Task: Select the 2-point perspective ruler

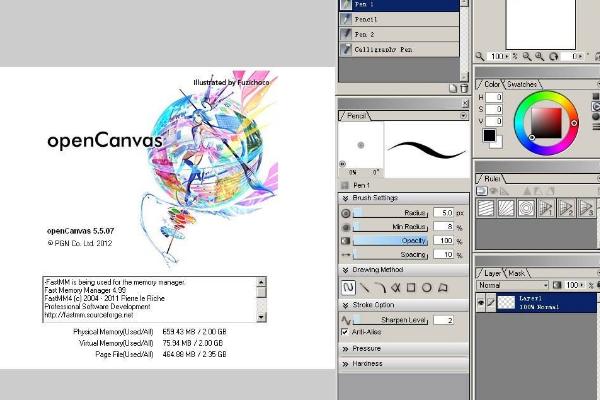Action: click(x=567, y=208)
